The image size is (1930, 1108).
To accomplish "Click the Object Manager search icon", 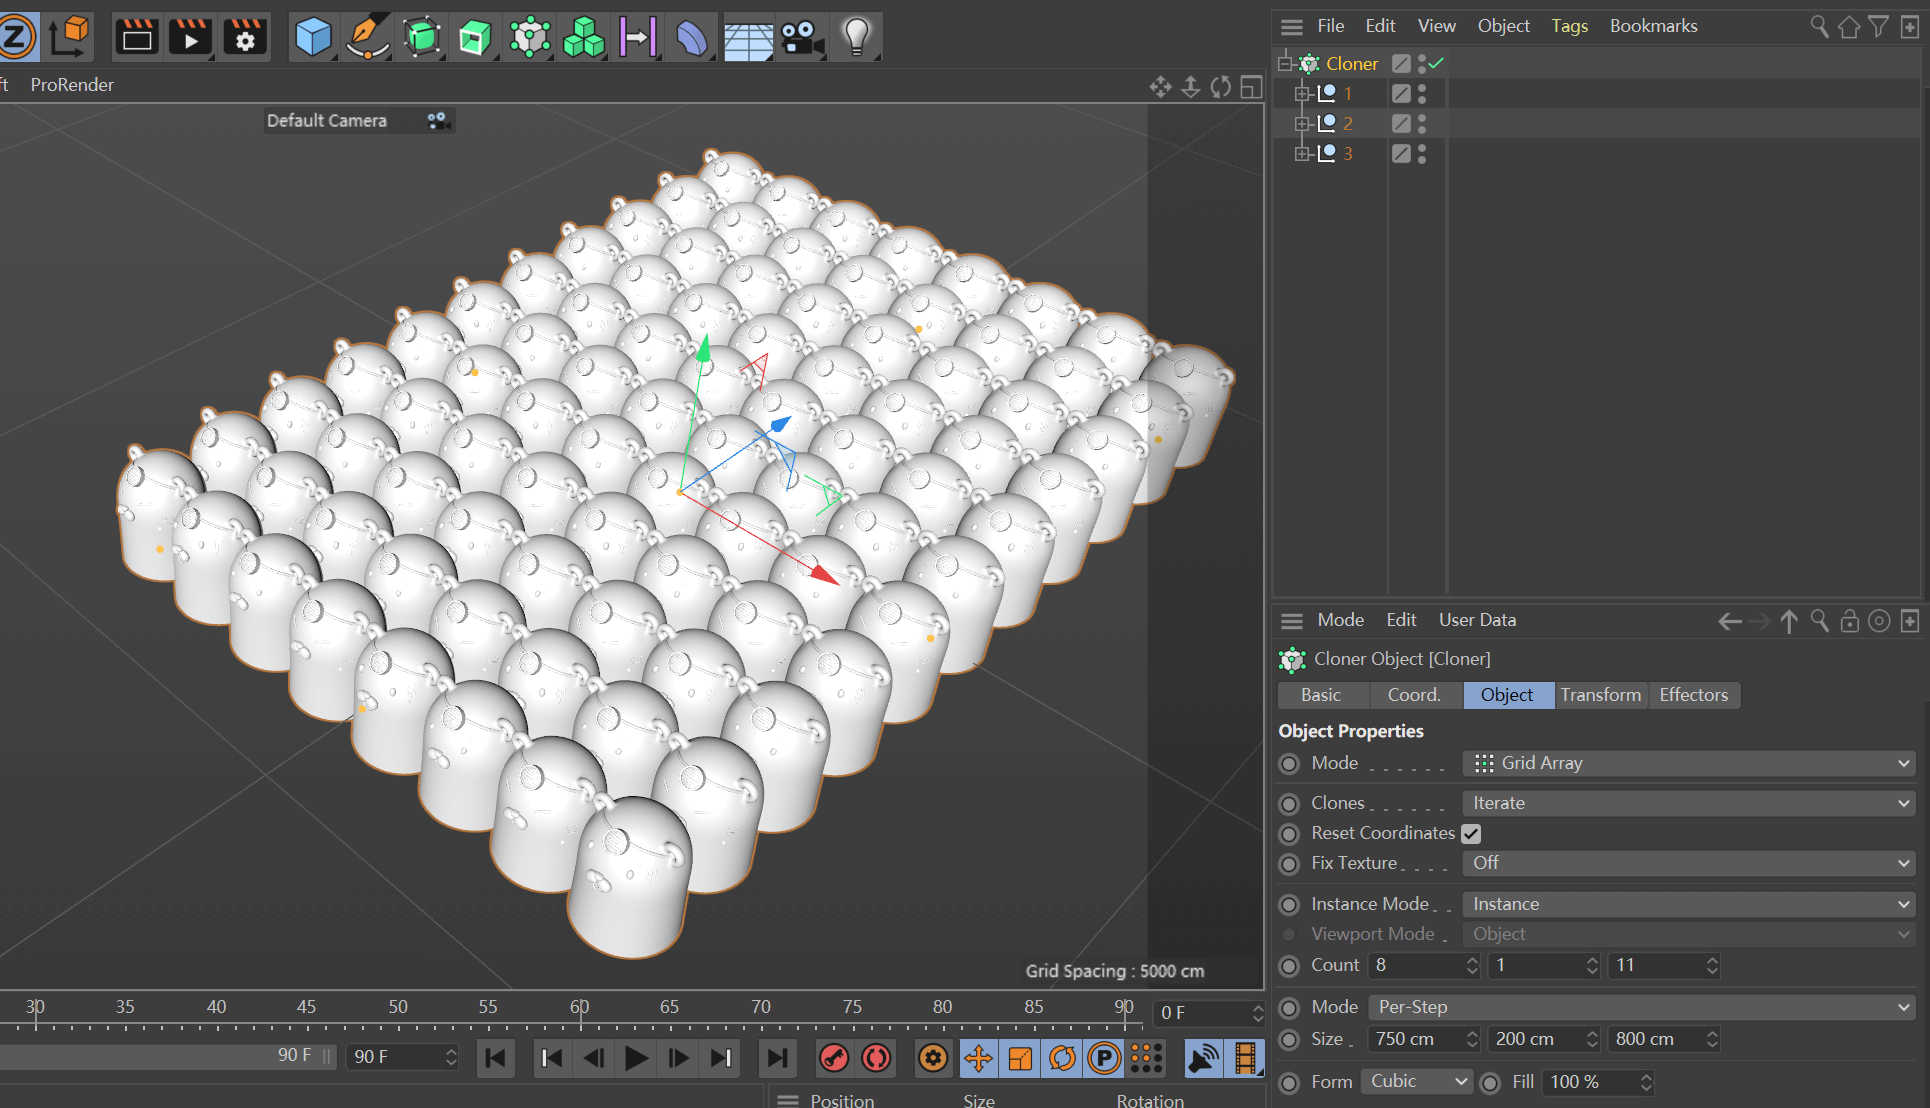I will coord(1819,27).
